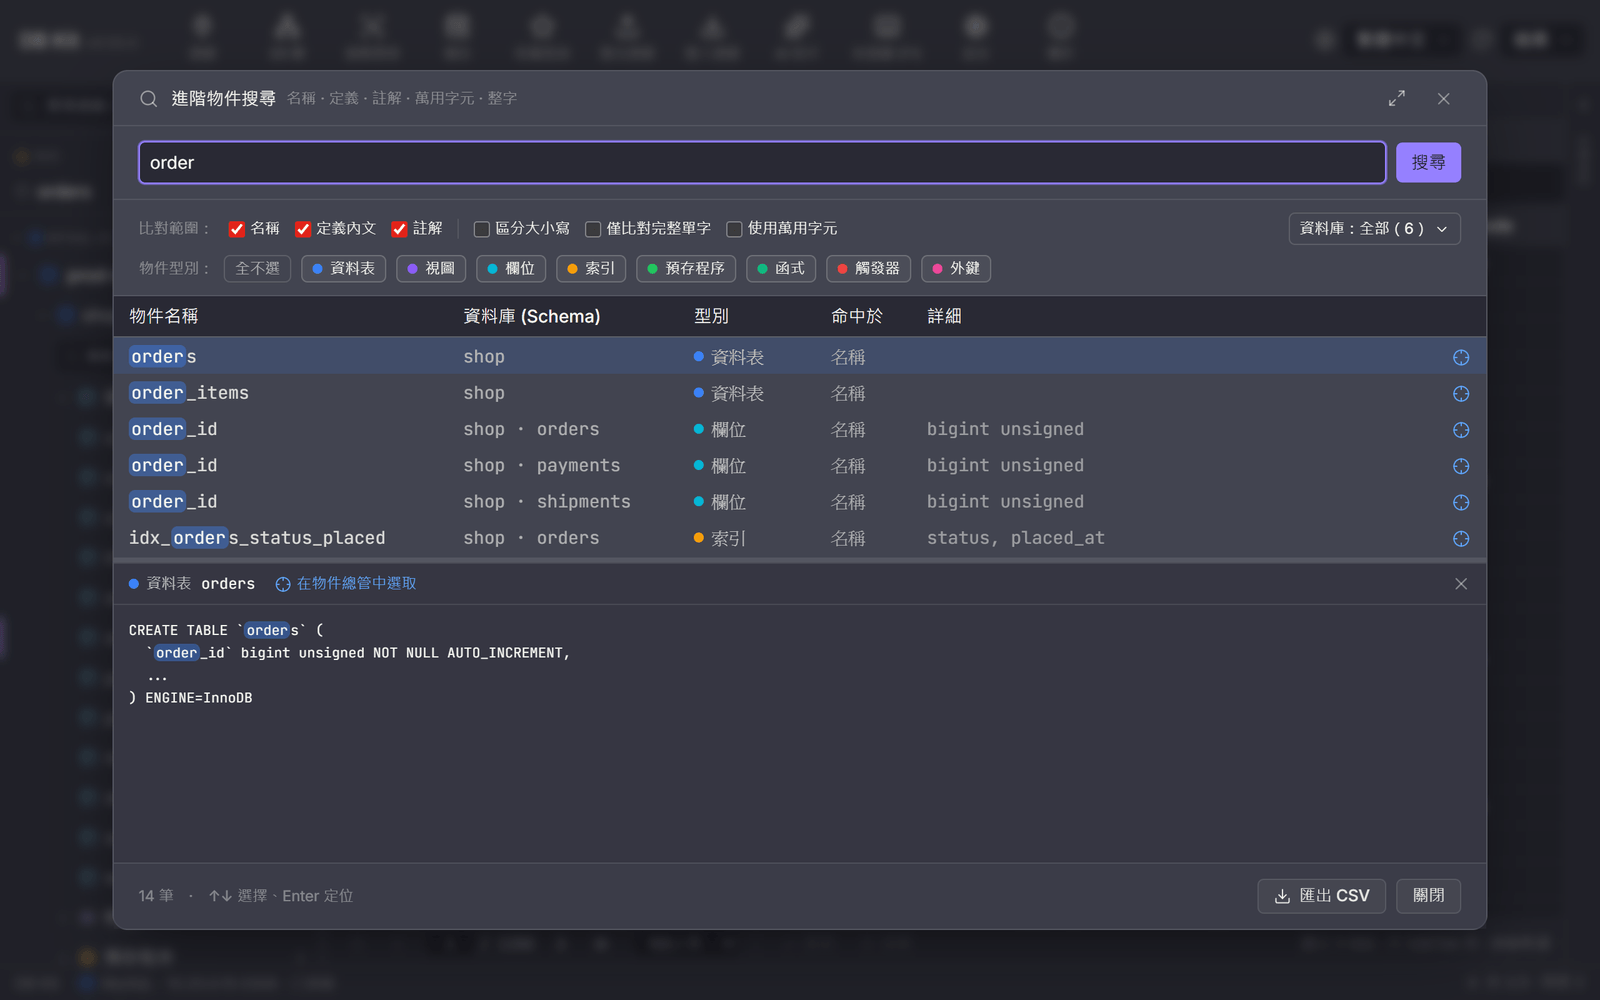This screenshot has height=1000, width=1600.
Task: Select the order_id row in shop · shipments
Action: pyautogui.click(x=800, y=502)
